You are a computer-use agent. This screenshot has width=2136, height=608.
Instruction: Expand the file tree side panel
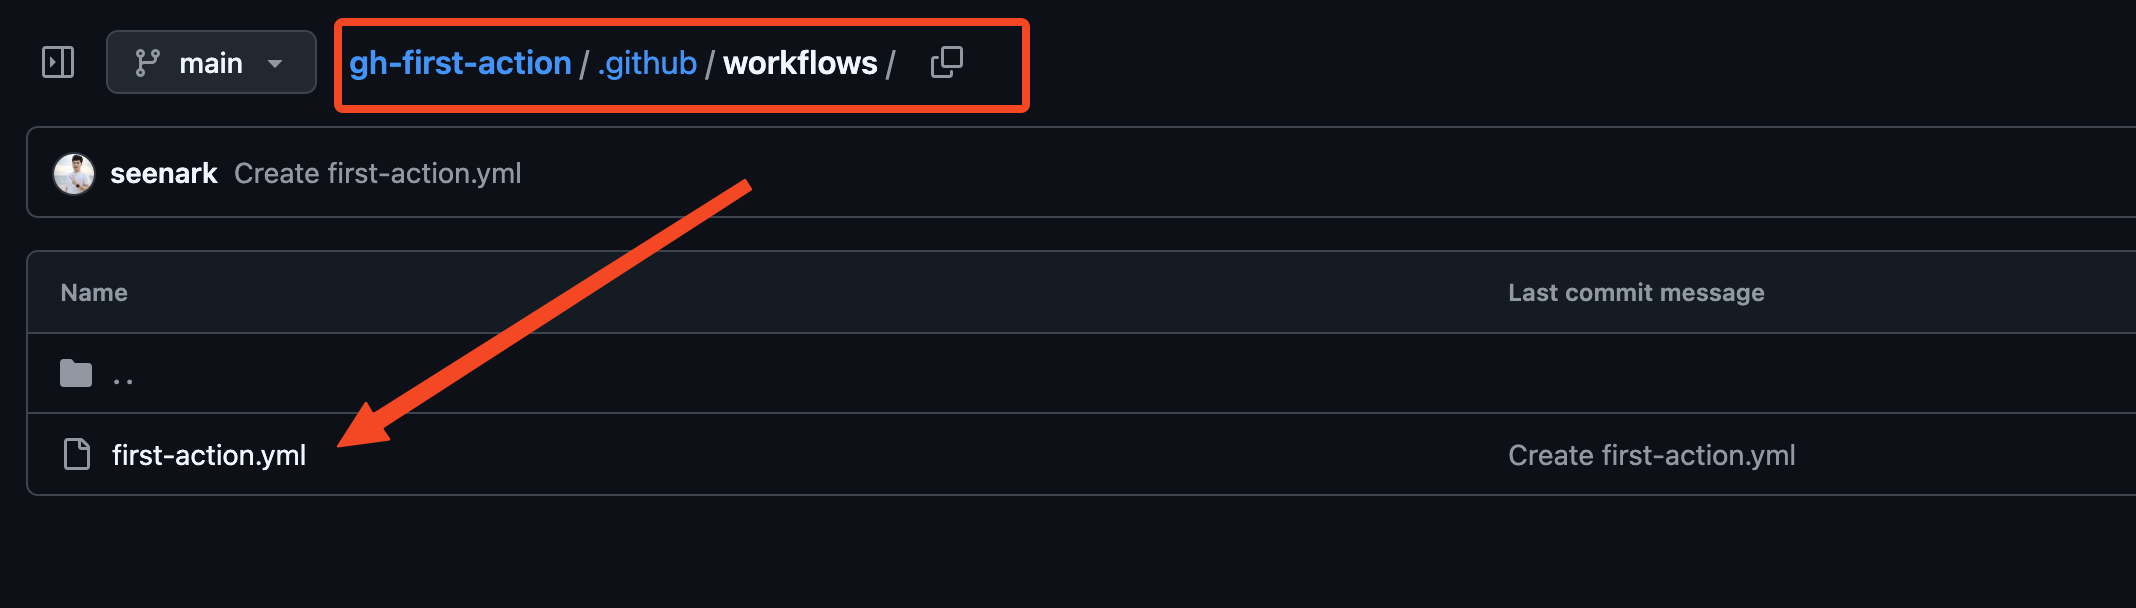click(x=58, y=62)
